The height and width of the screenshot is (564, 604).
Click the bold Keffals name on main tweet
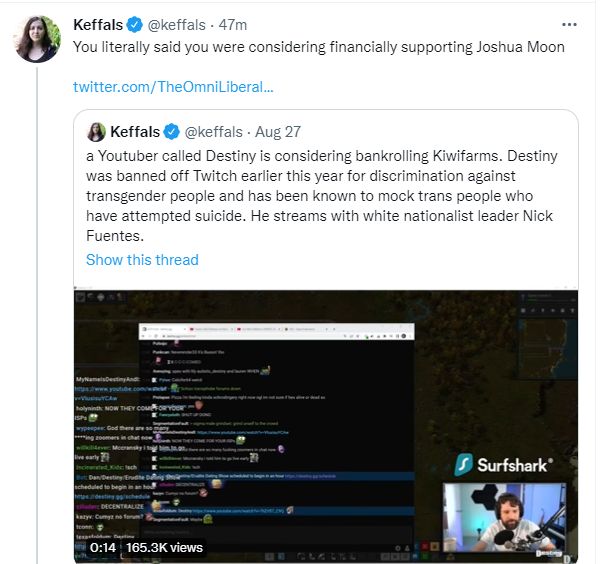tap(98, 23)
